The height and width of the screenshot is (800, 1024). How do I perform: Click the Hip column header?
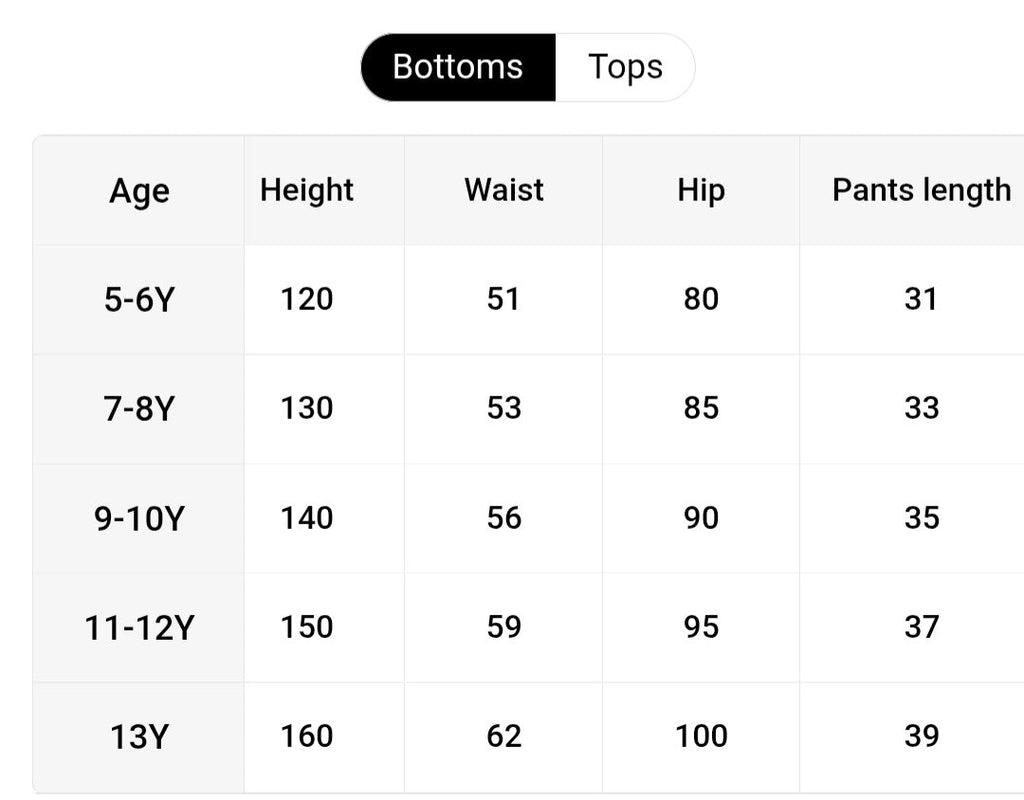(701, 191)
